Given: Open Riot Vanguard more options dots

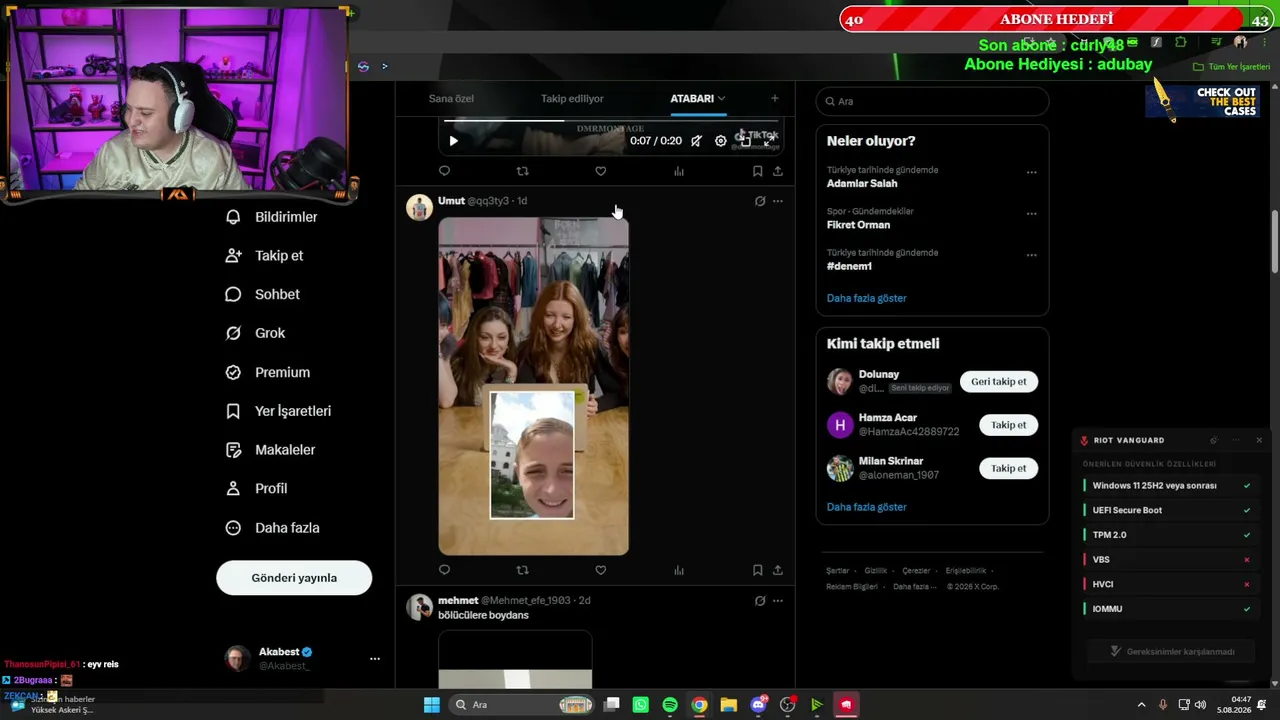Looking at the screenshot, I should (x=1236, y=440).
